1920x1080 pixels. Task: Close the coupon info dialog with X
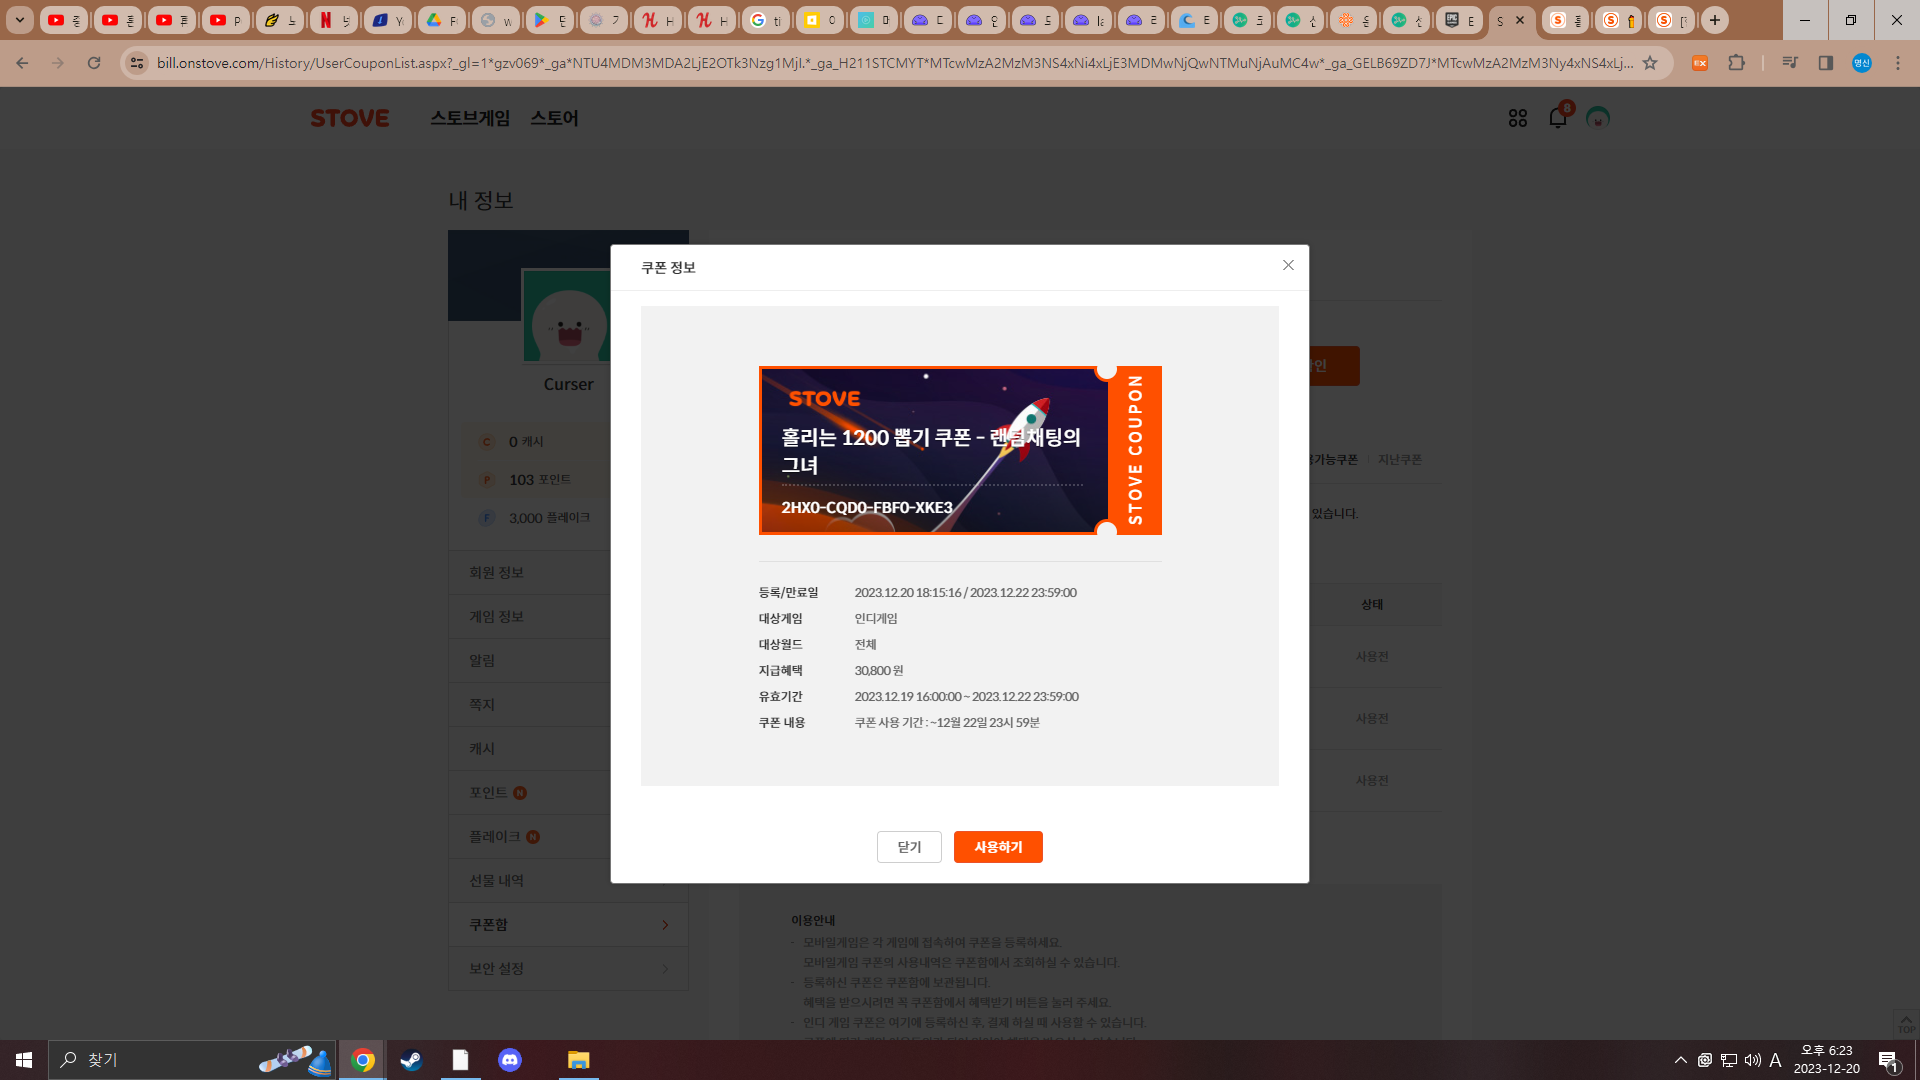click(x=1288, y=265)
